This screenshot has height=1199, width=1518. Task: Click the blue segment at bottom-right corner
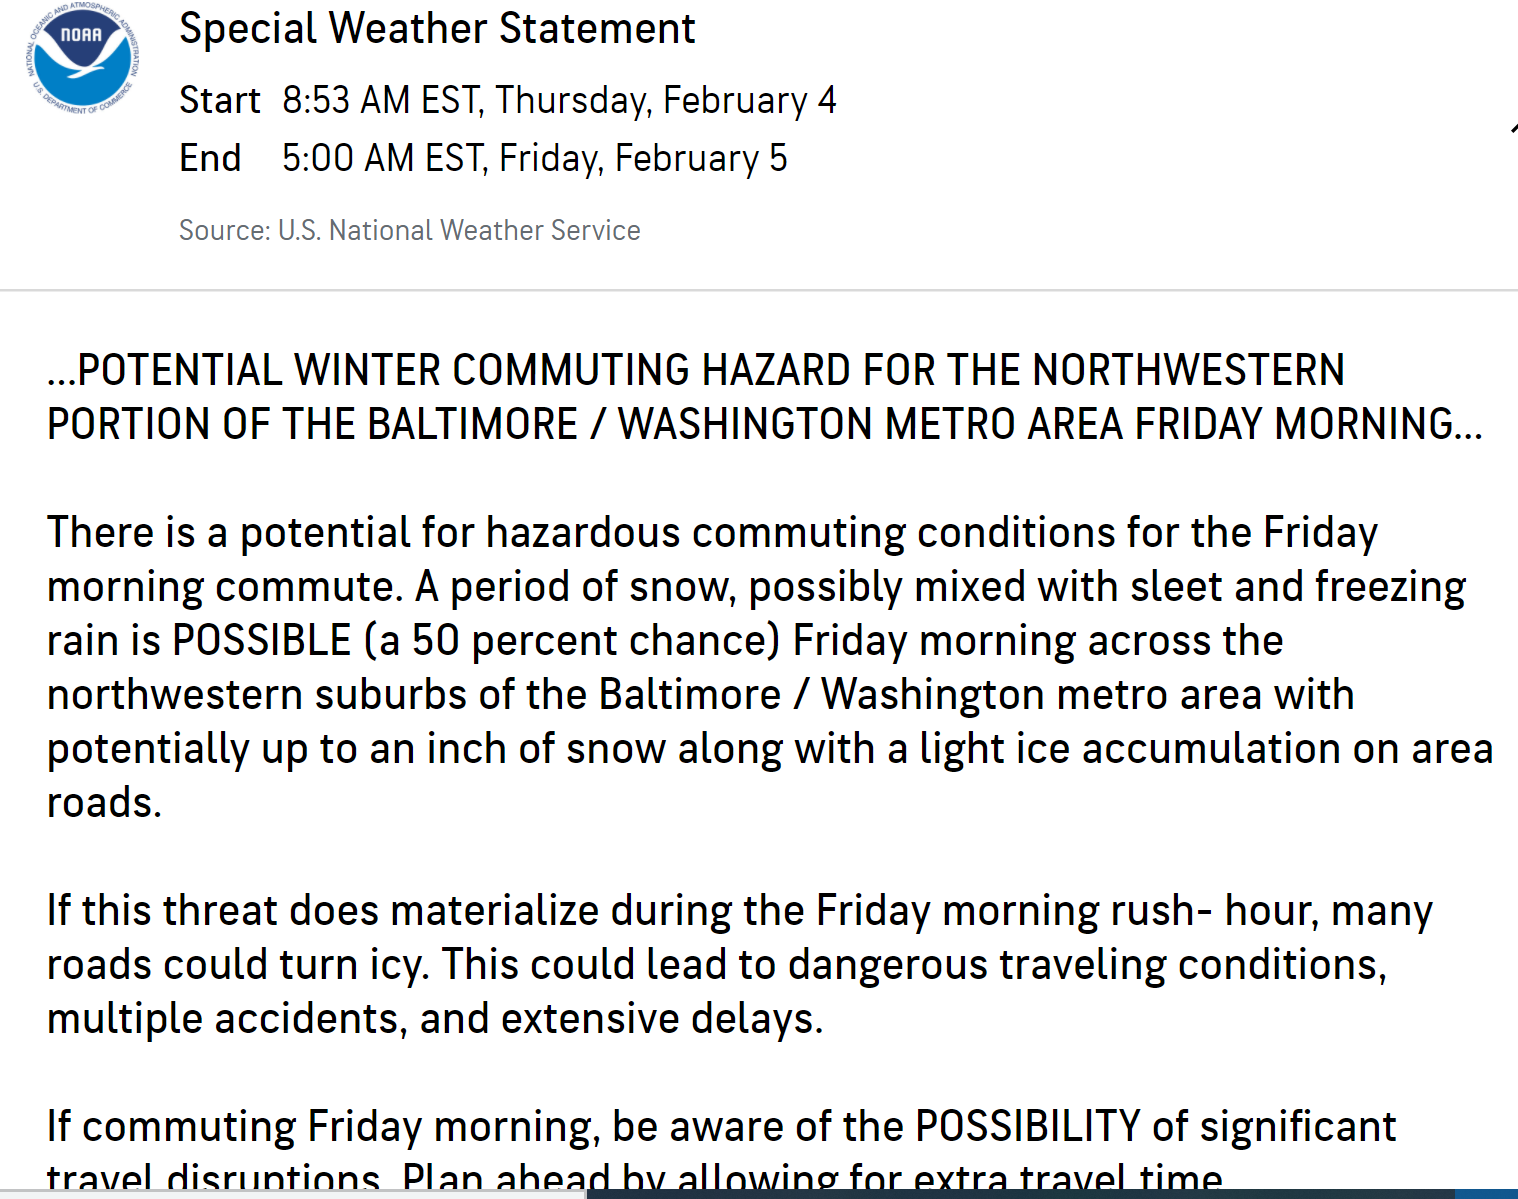pyautogui.click(x=1486, y=1194)
